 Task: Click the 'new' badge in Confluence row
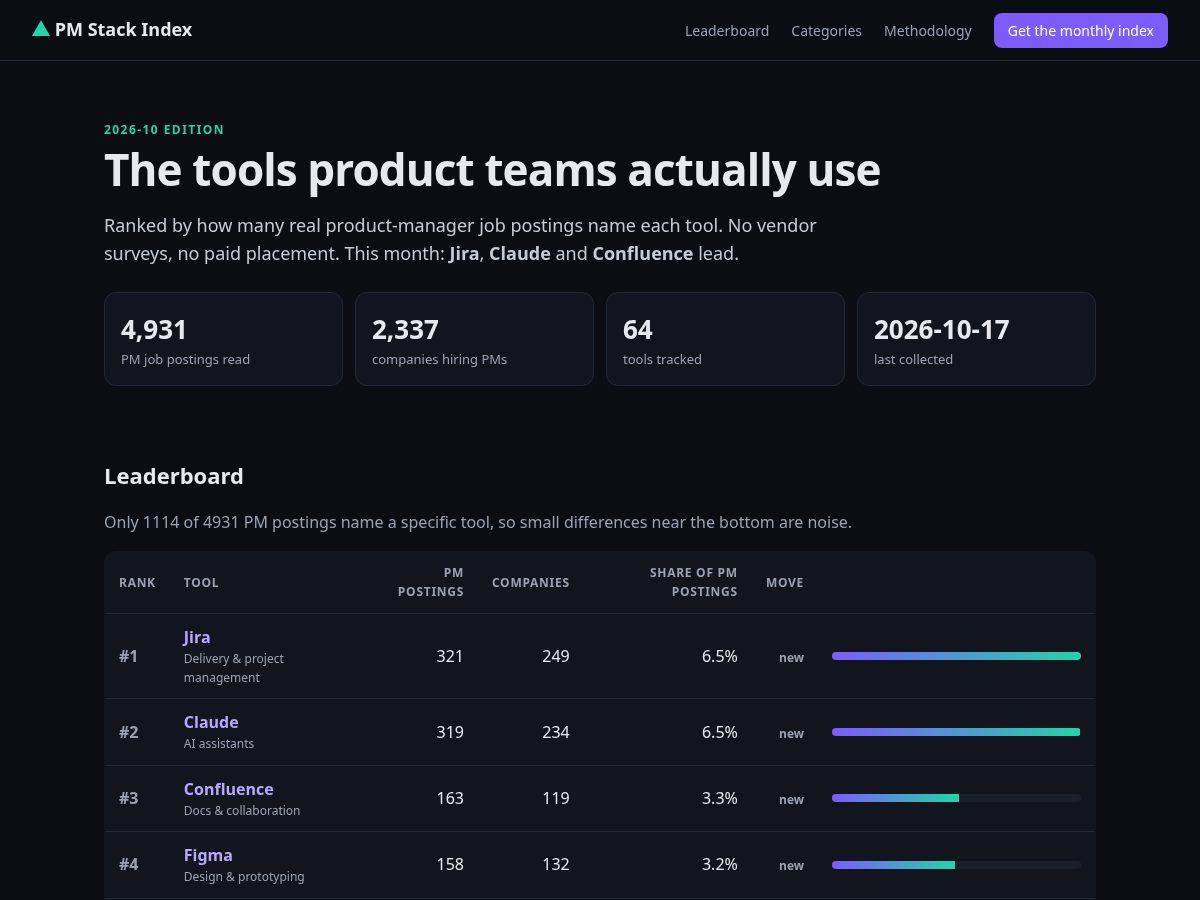pos(791,799)
